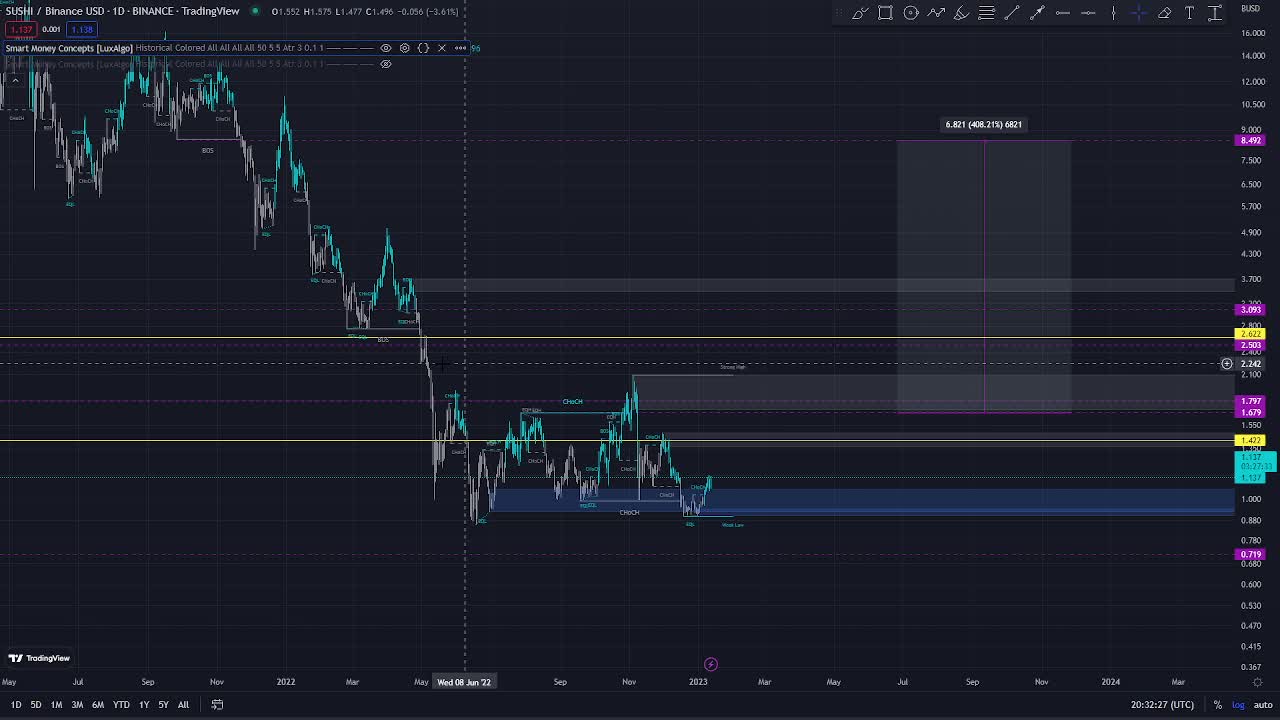1280x720 pixels.
Task: Select the Fib retracement lines tool
Action: (x=986, y=13)
